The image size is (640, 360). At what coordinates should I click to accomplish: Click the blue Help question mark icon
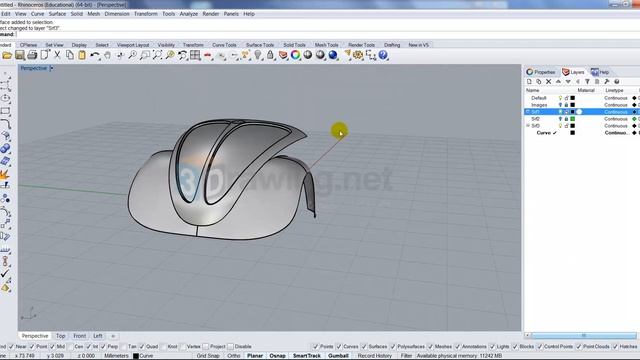[383, 55]
